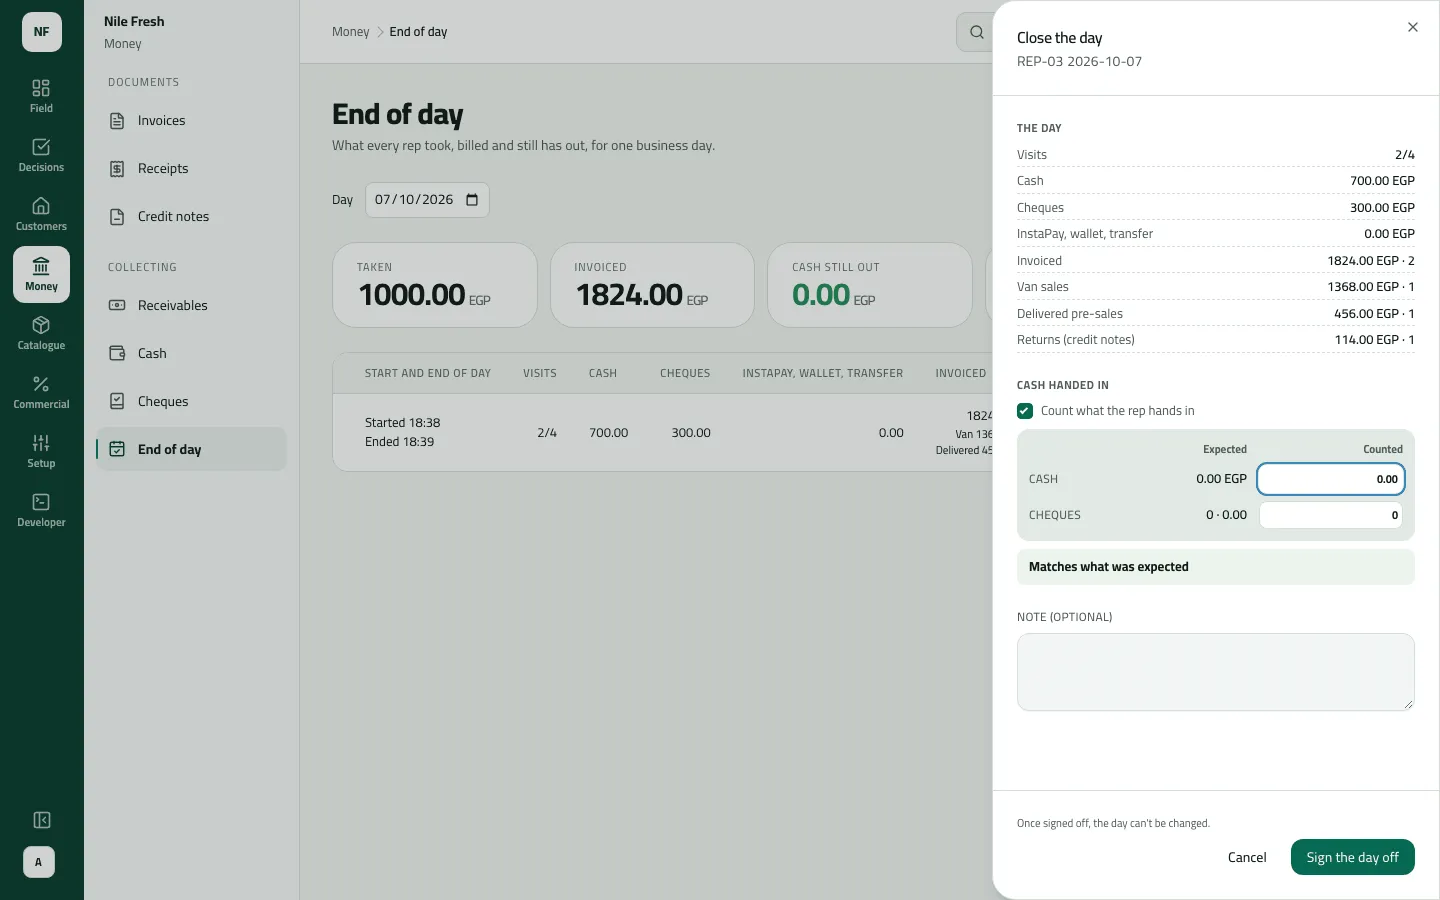Click the Van sales 1368.00 EGP value
This screenshot has width=1440, height=900.
coord(1371,287)
